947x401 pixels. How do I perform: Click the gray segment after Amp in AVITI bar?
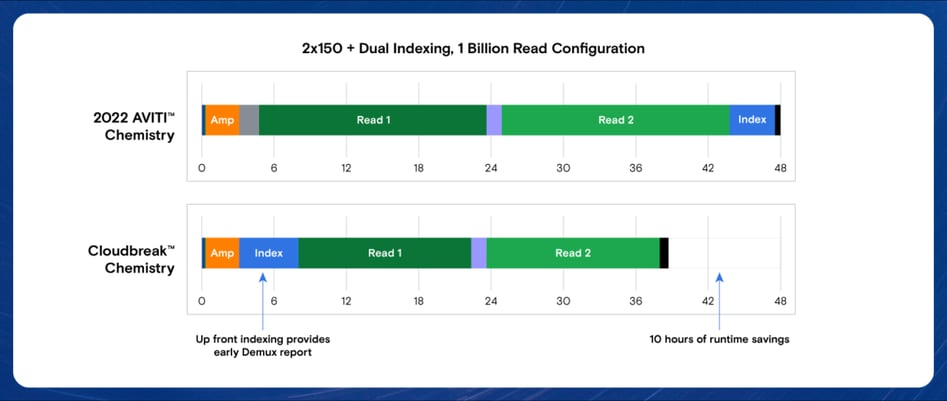tap(249, 120)
